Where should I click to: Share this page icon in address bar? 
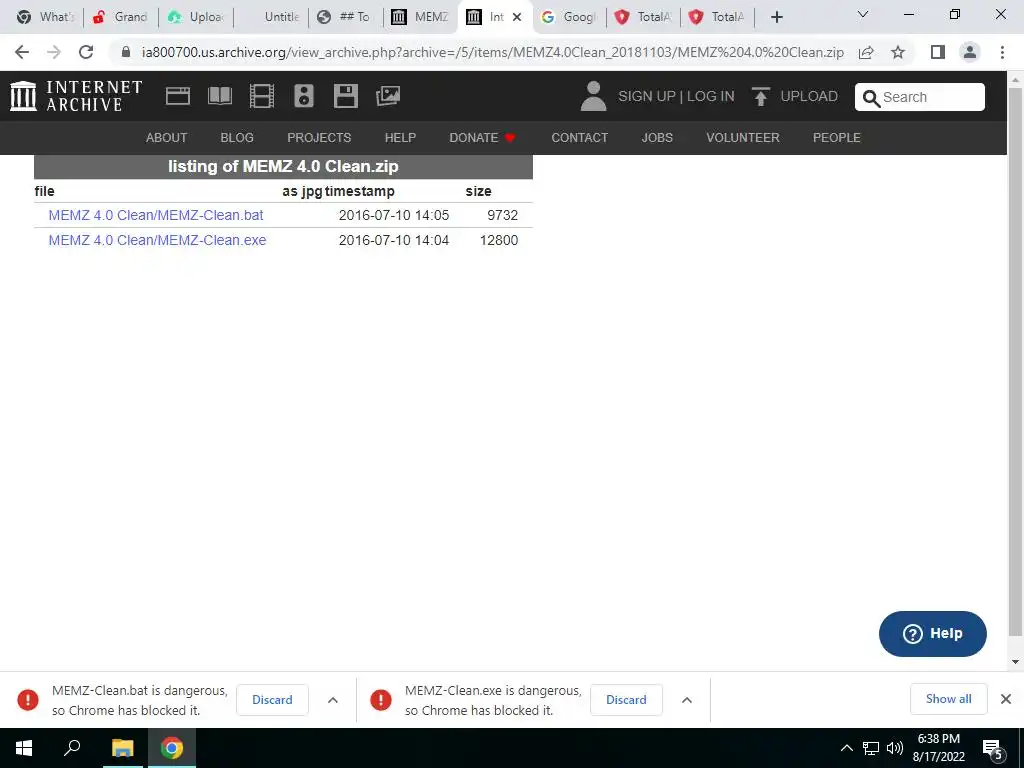click(x=866, y=52)
